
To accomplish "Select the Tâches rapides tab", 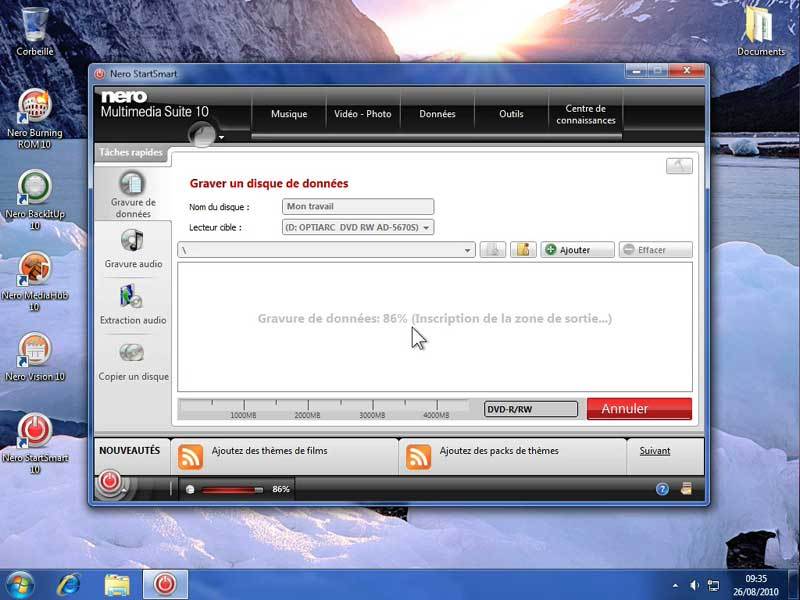I will 131,153.
